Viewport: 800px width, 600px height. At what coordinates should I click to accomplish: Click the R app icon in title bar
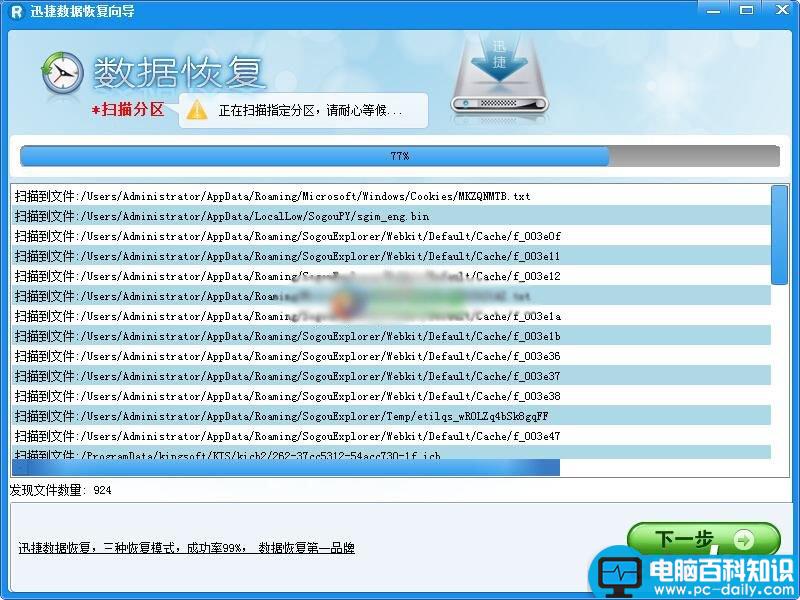click(x=17, y=11)
